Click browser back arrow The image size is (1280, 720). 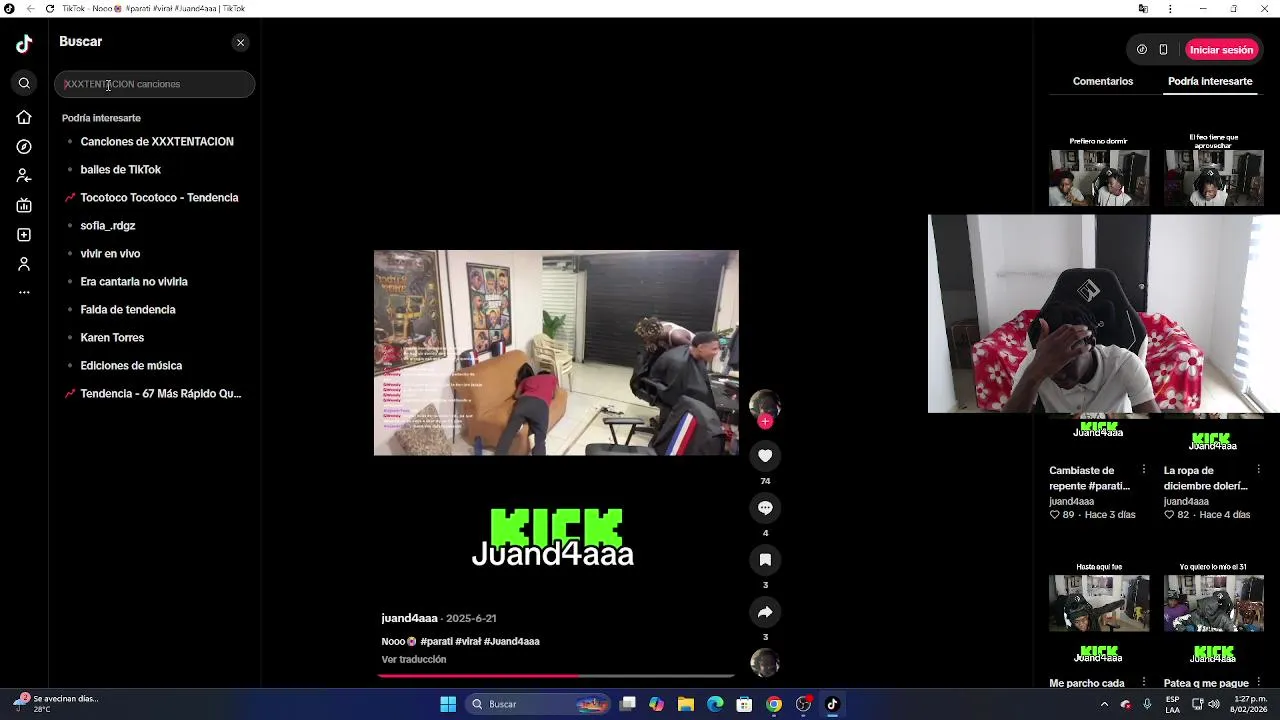(x=31, y=8)
